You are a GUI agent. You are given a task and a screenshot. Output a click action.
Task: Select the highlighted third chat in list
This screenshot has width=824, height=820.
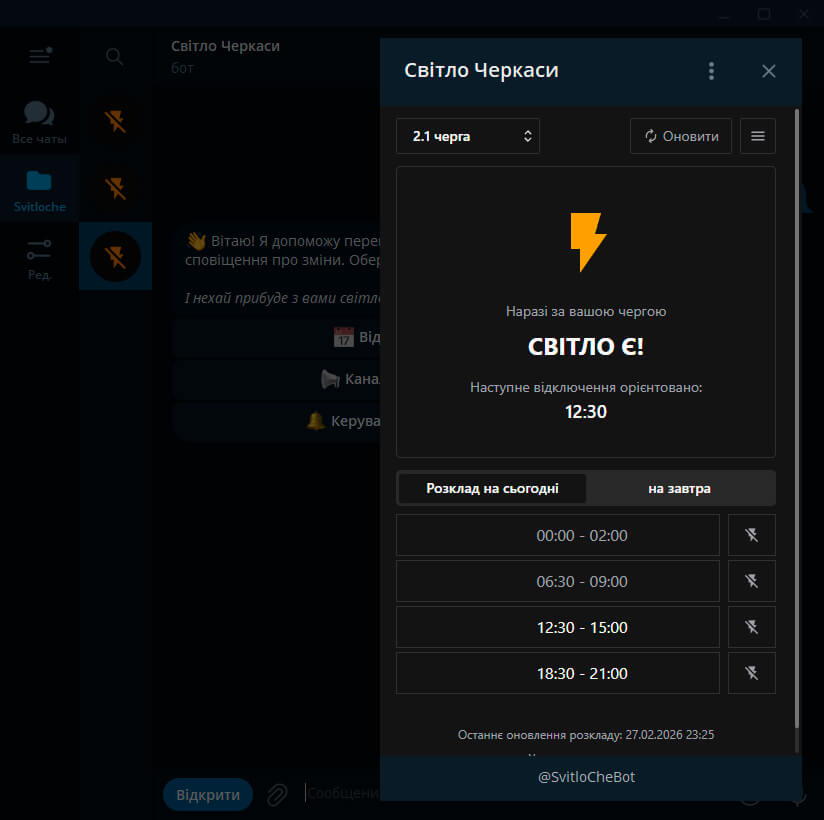tap(115, 256)
